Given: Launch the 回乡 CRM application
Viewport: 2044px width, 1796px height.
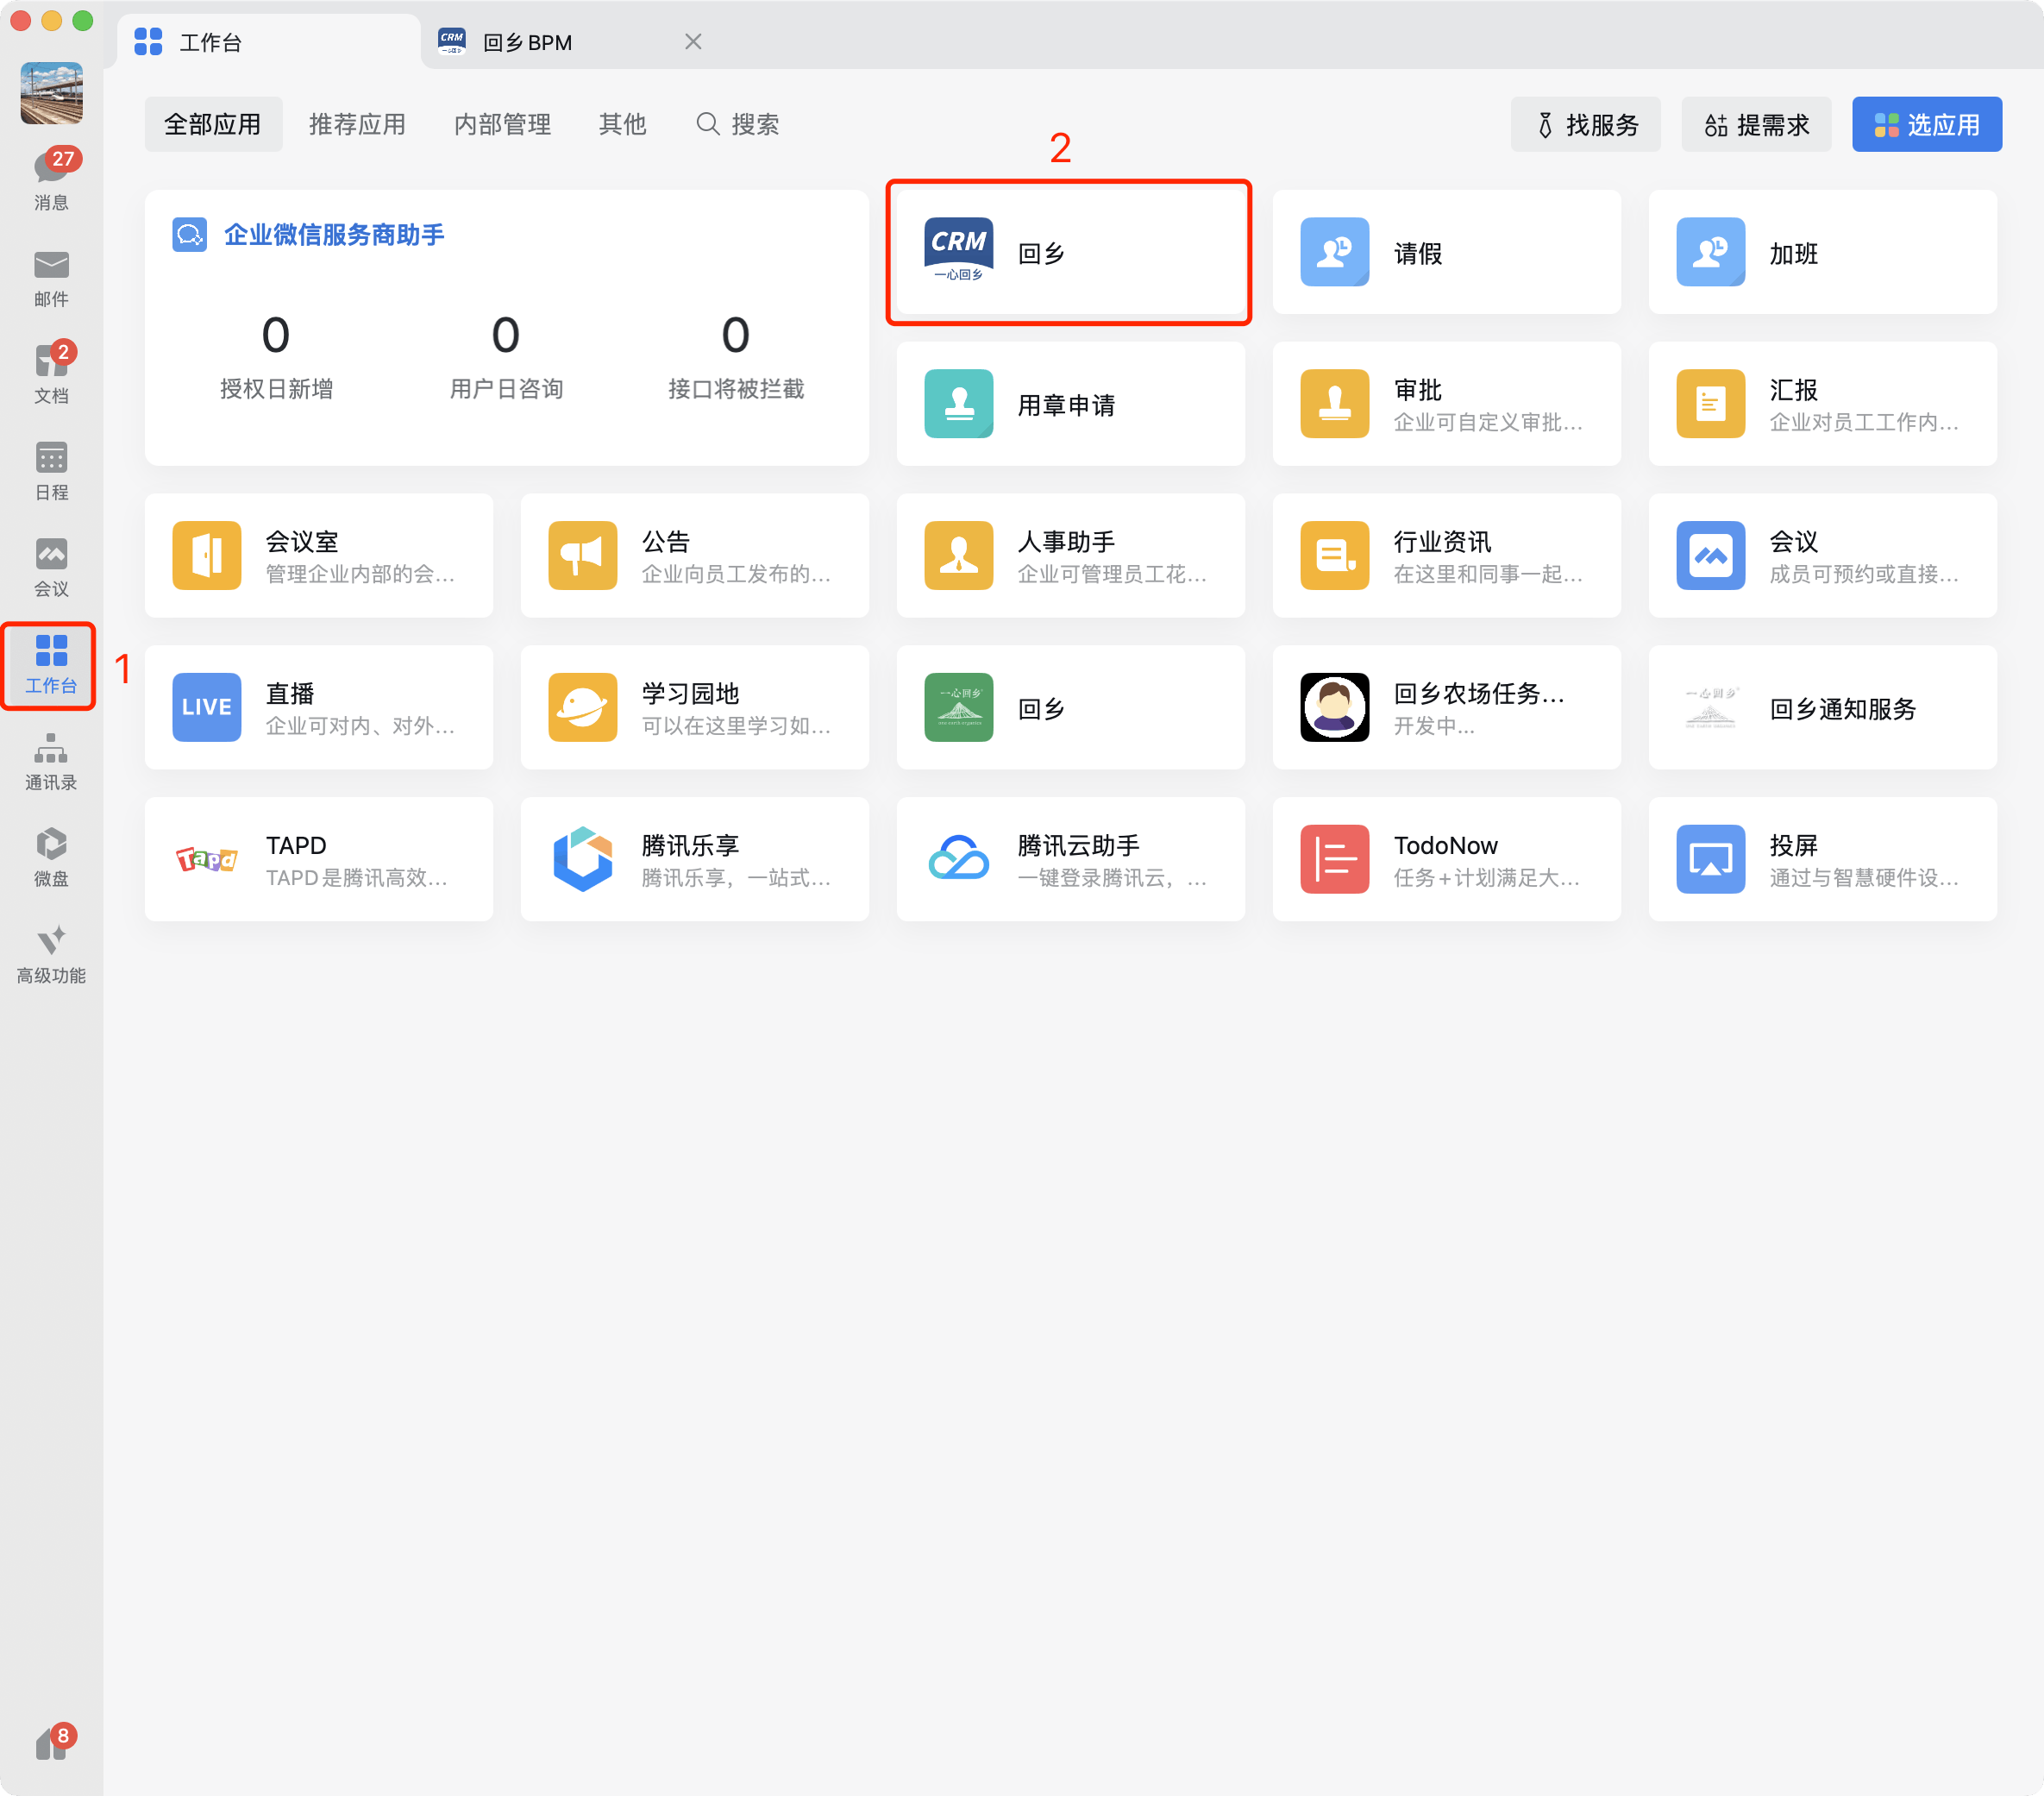Looking at the screenshot, I should pyautogui.click(x=1069, y=252).
